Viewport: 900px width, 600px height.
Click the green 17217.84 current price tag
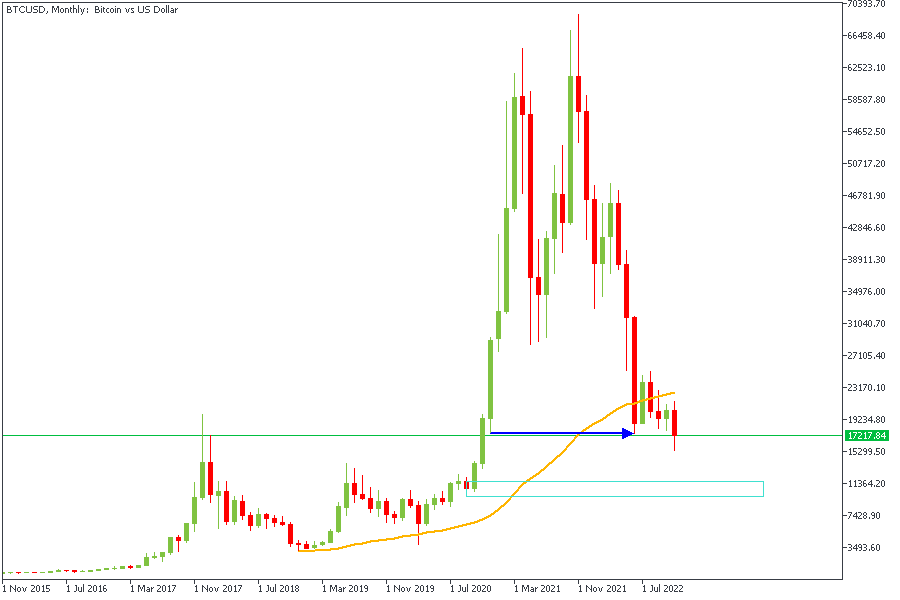[x=866, y=436]
